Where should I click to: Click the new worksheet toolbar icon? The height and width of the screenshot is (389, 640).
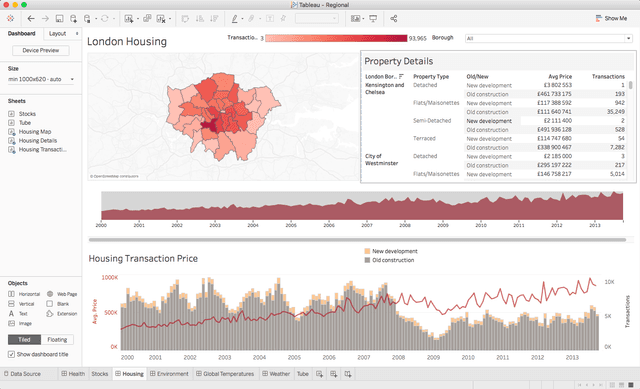[129, 18]
